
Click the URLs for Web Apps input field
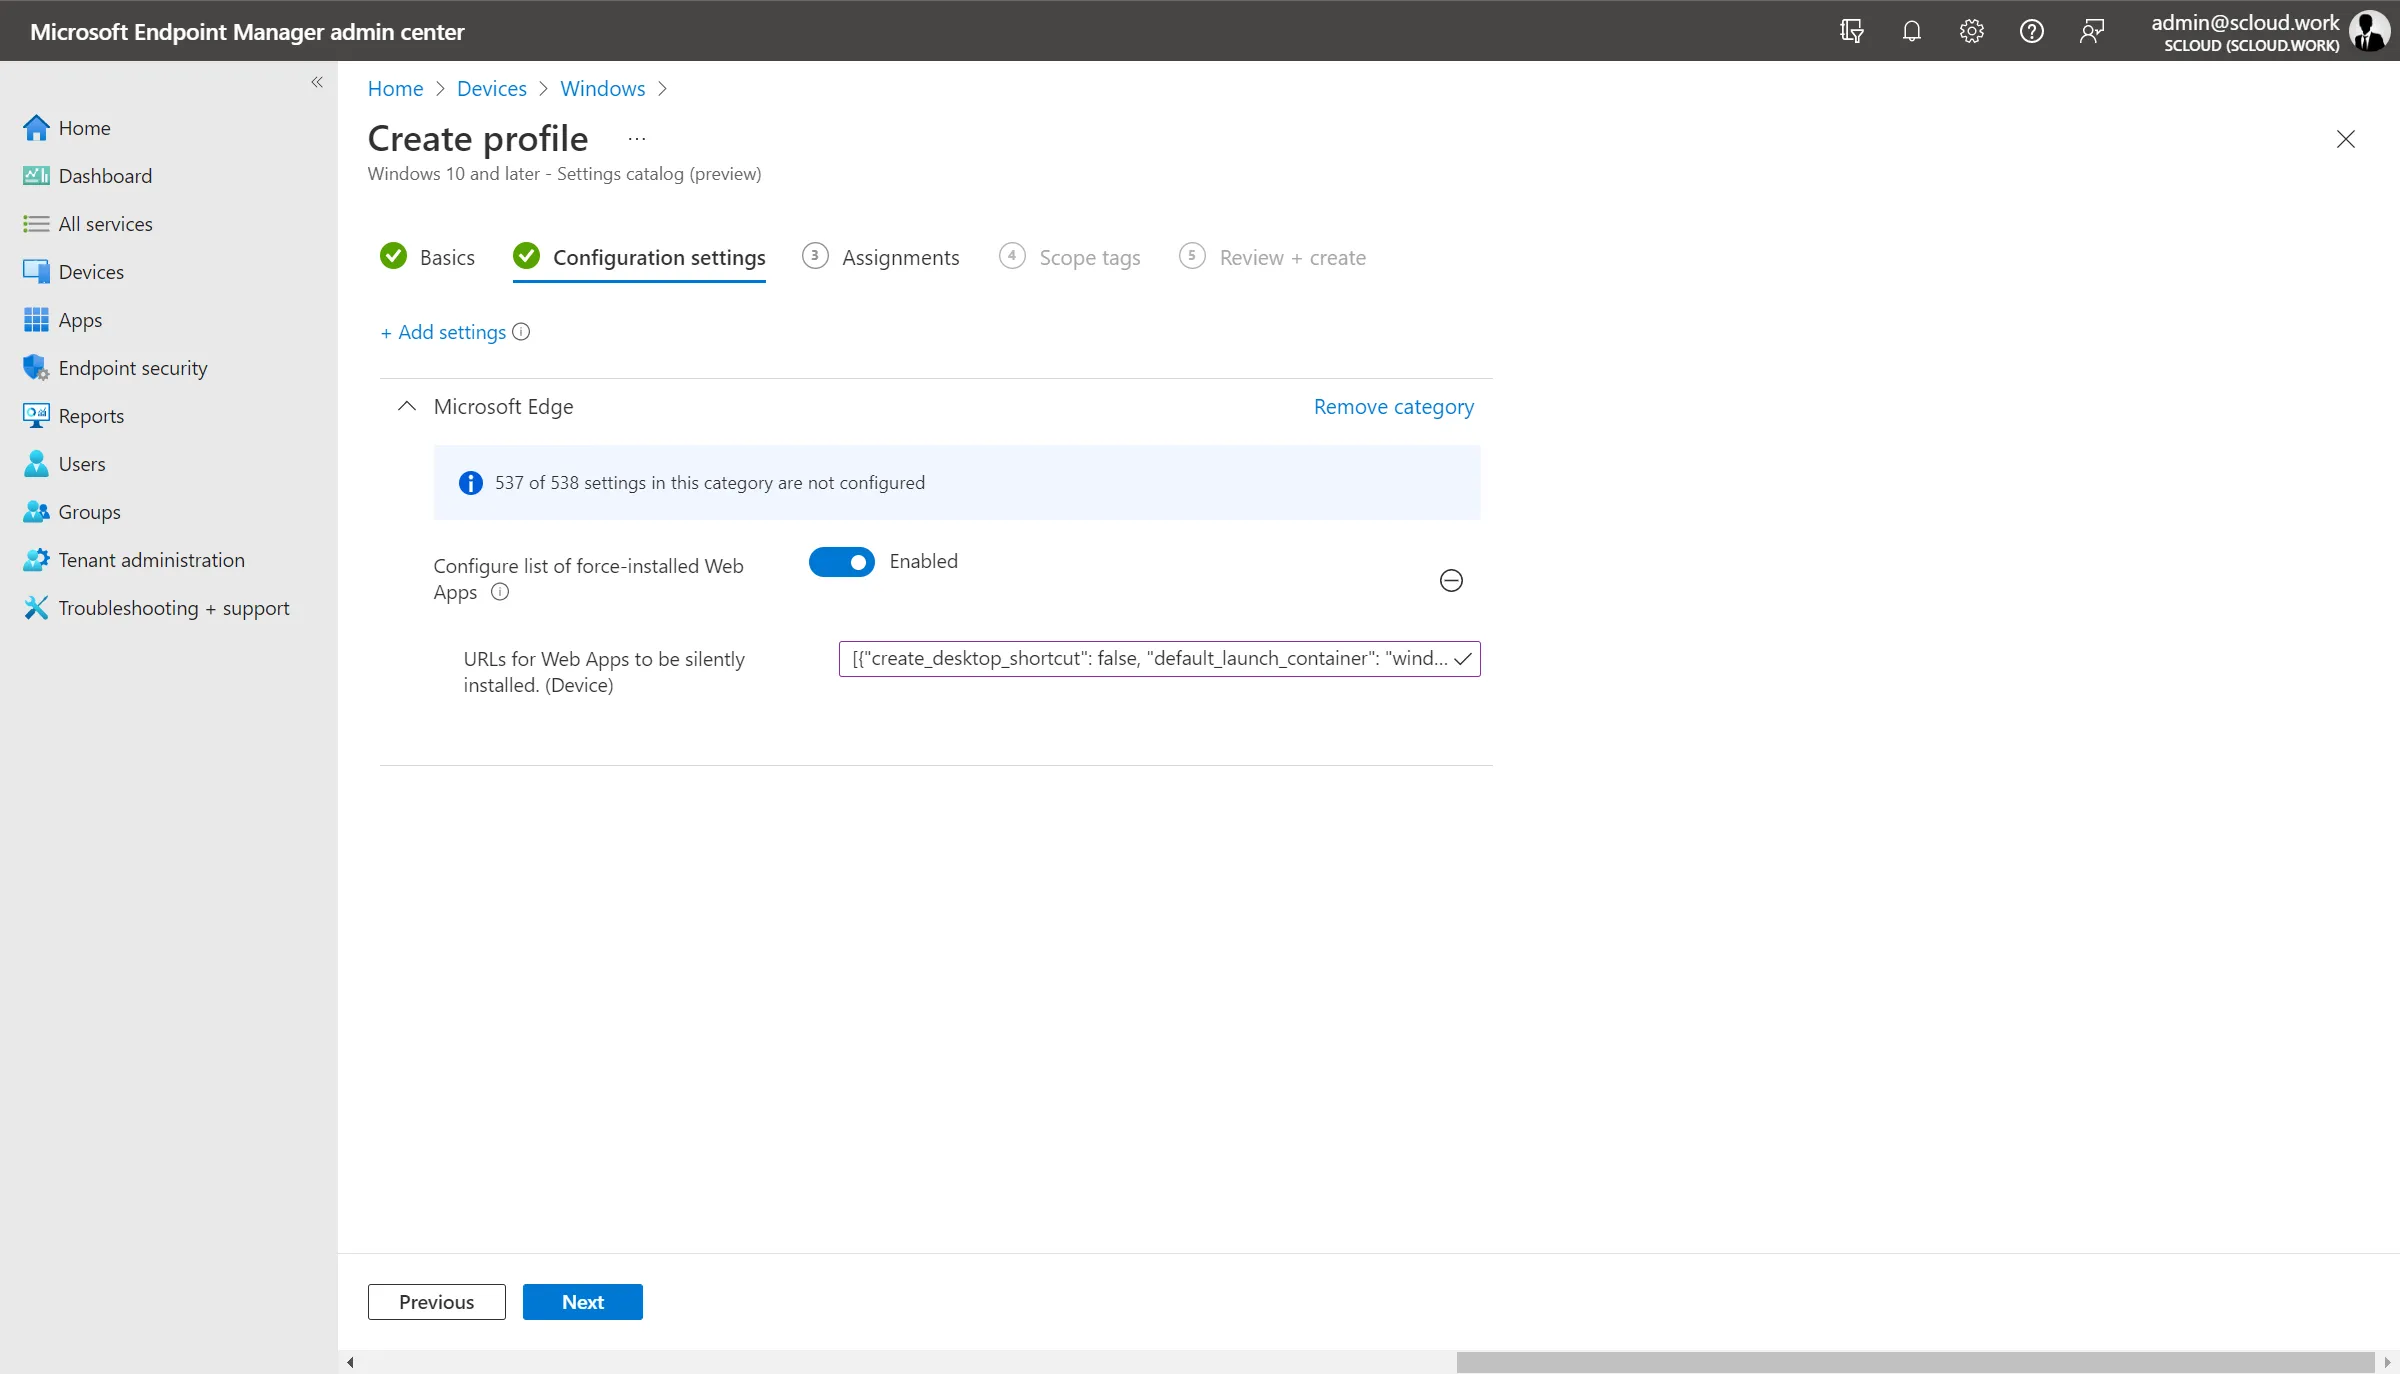tap(1160, 659)
